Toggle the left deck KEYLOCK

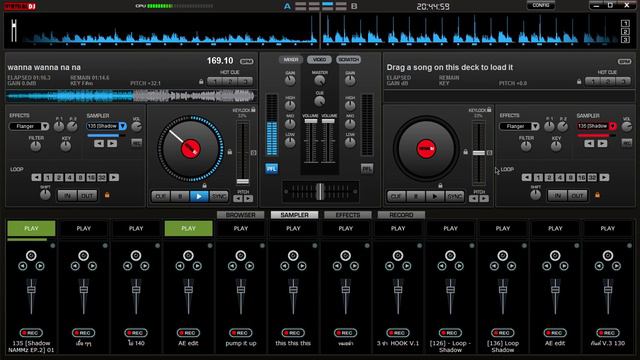click(x=253, y=110)
